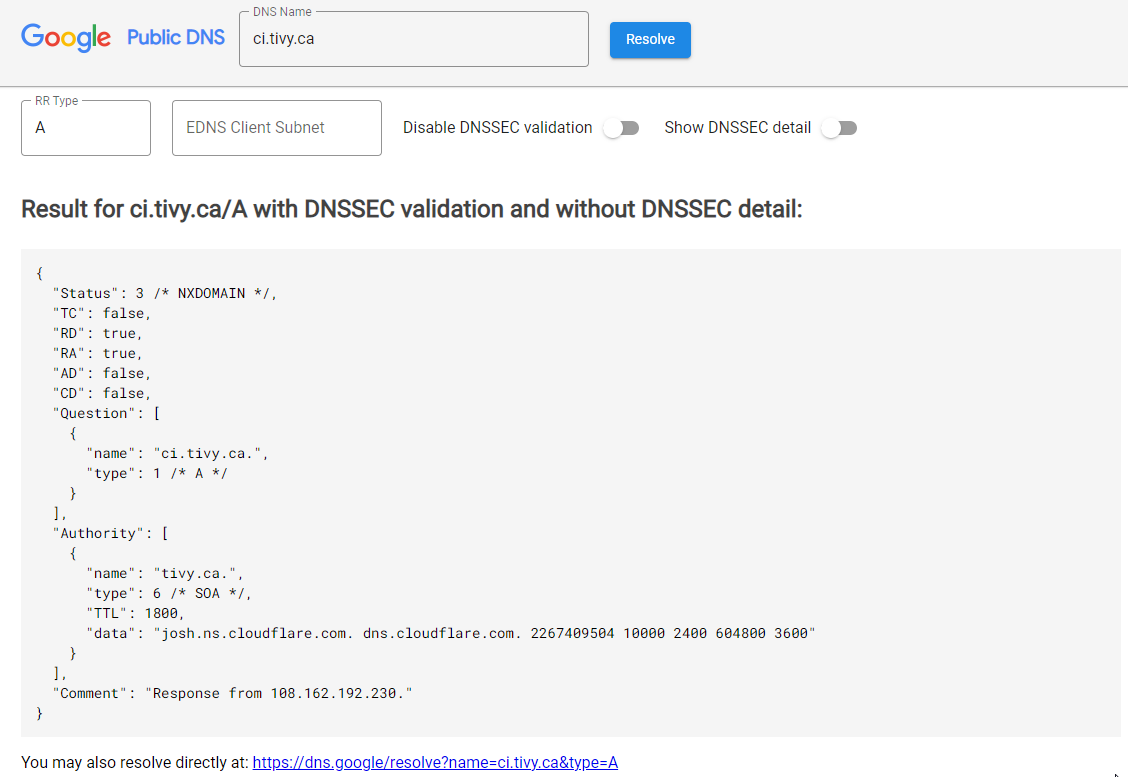Focus the DNS Name input field

(x=414, y=39)
